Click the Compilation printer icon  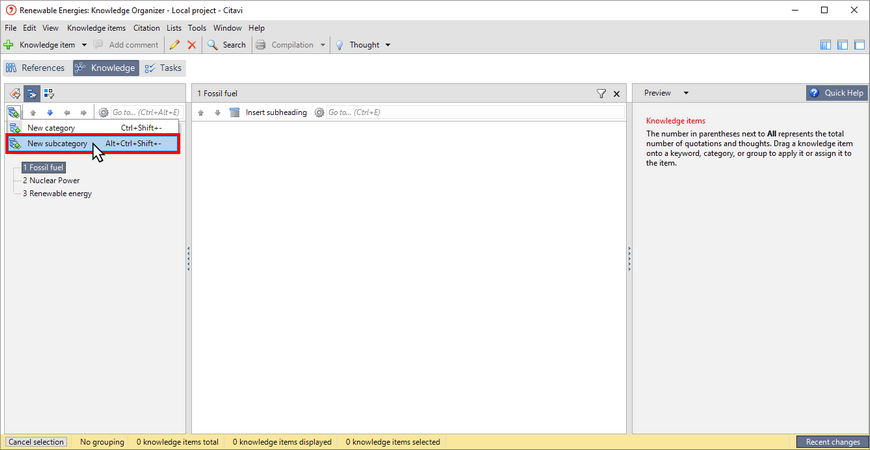(x=261, y=45)
